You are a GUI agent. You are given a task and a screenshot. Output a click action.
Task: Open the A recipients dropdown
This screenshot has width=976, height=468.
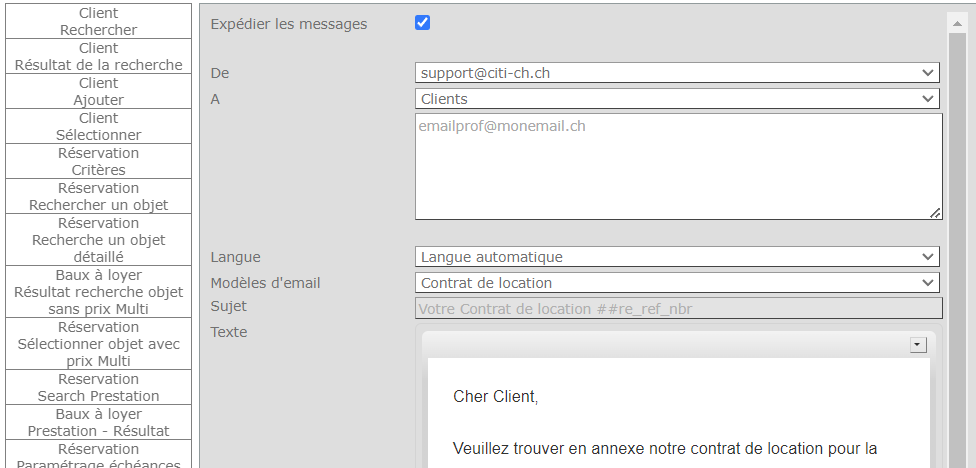pos(677,99)
